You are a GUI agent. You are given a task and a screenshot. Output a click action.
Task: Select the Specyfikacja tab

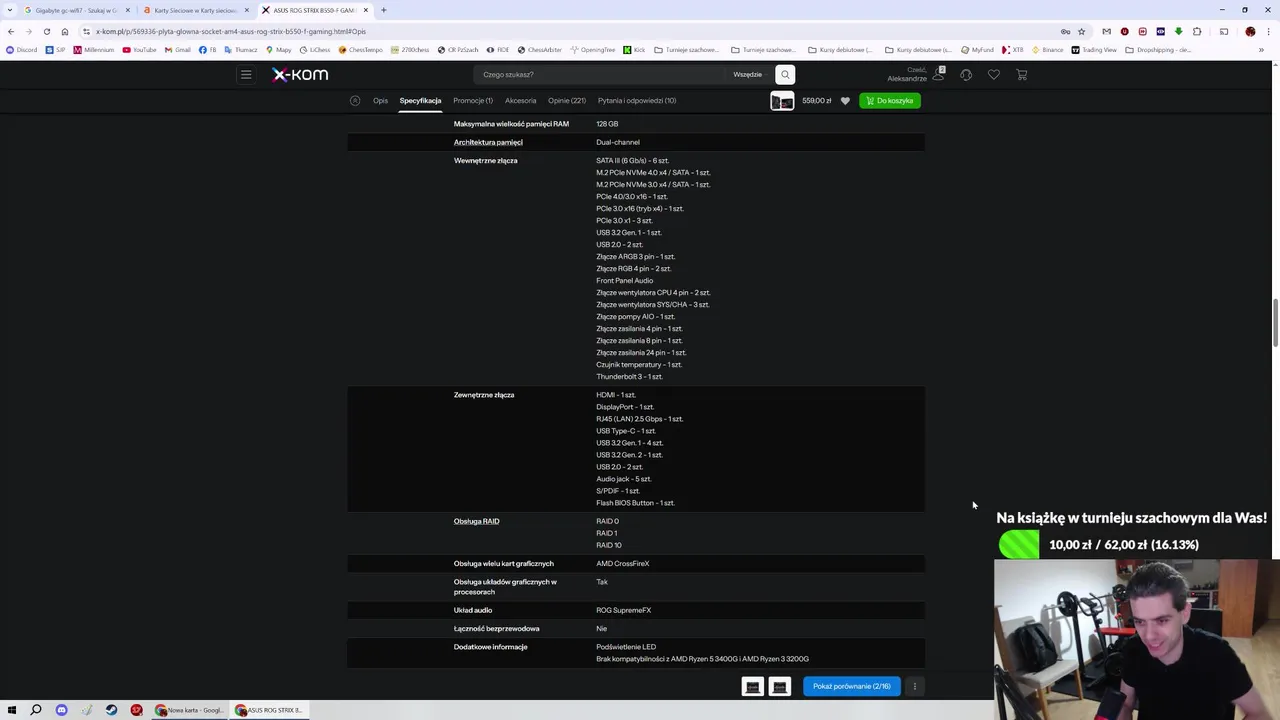click(420, 100)
